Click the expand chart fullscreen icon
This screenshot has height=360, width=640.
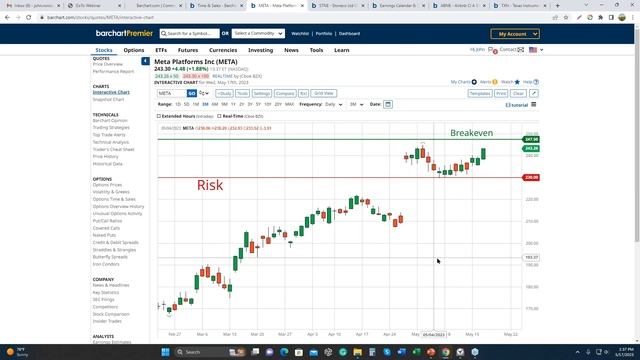point(533,93)
